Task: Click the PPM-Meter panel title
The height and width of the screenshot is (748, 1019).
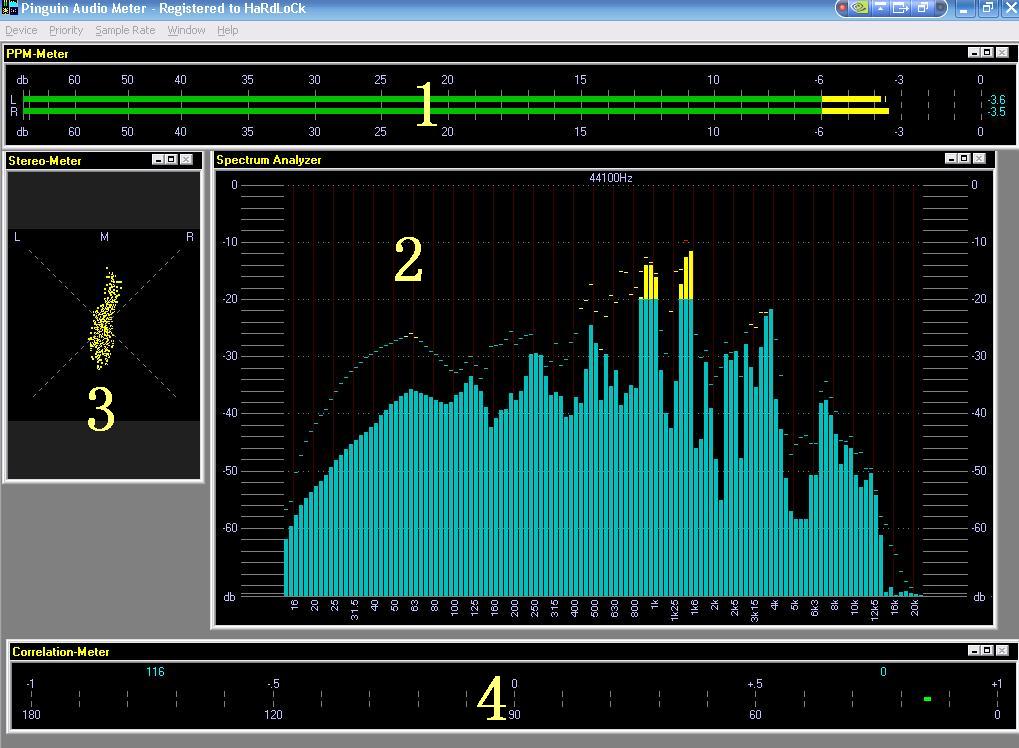Action: [37, 54]
